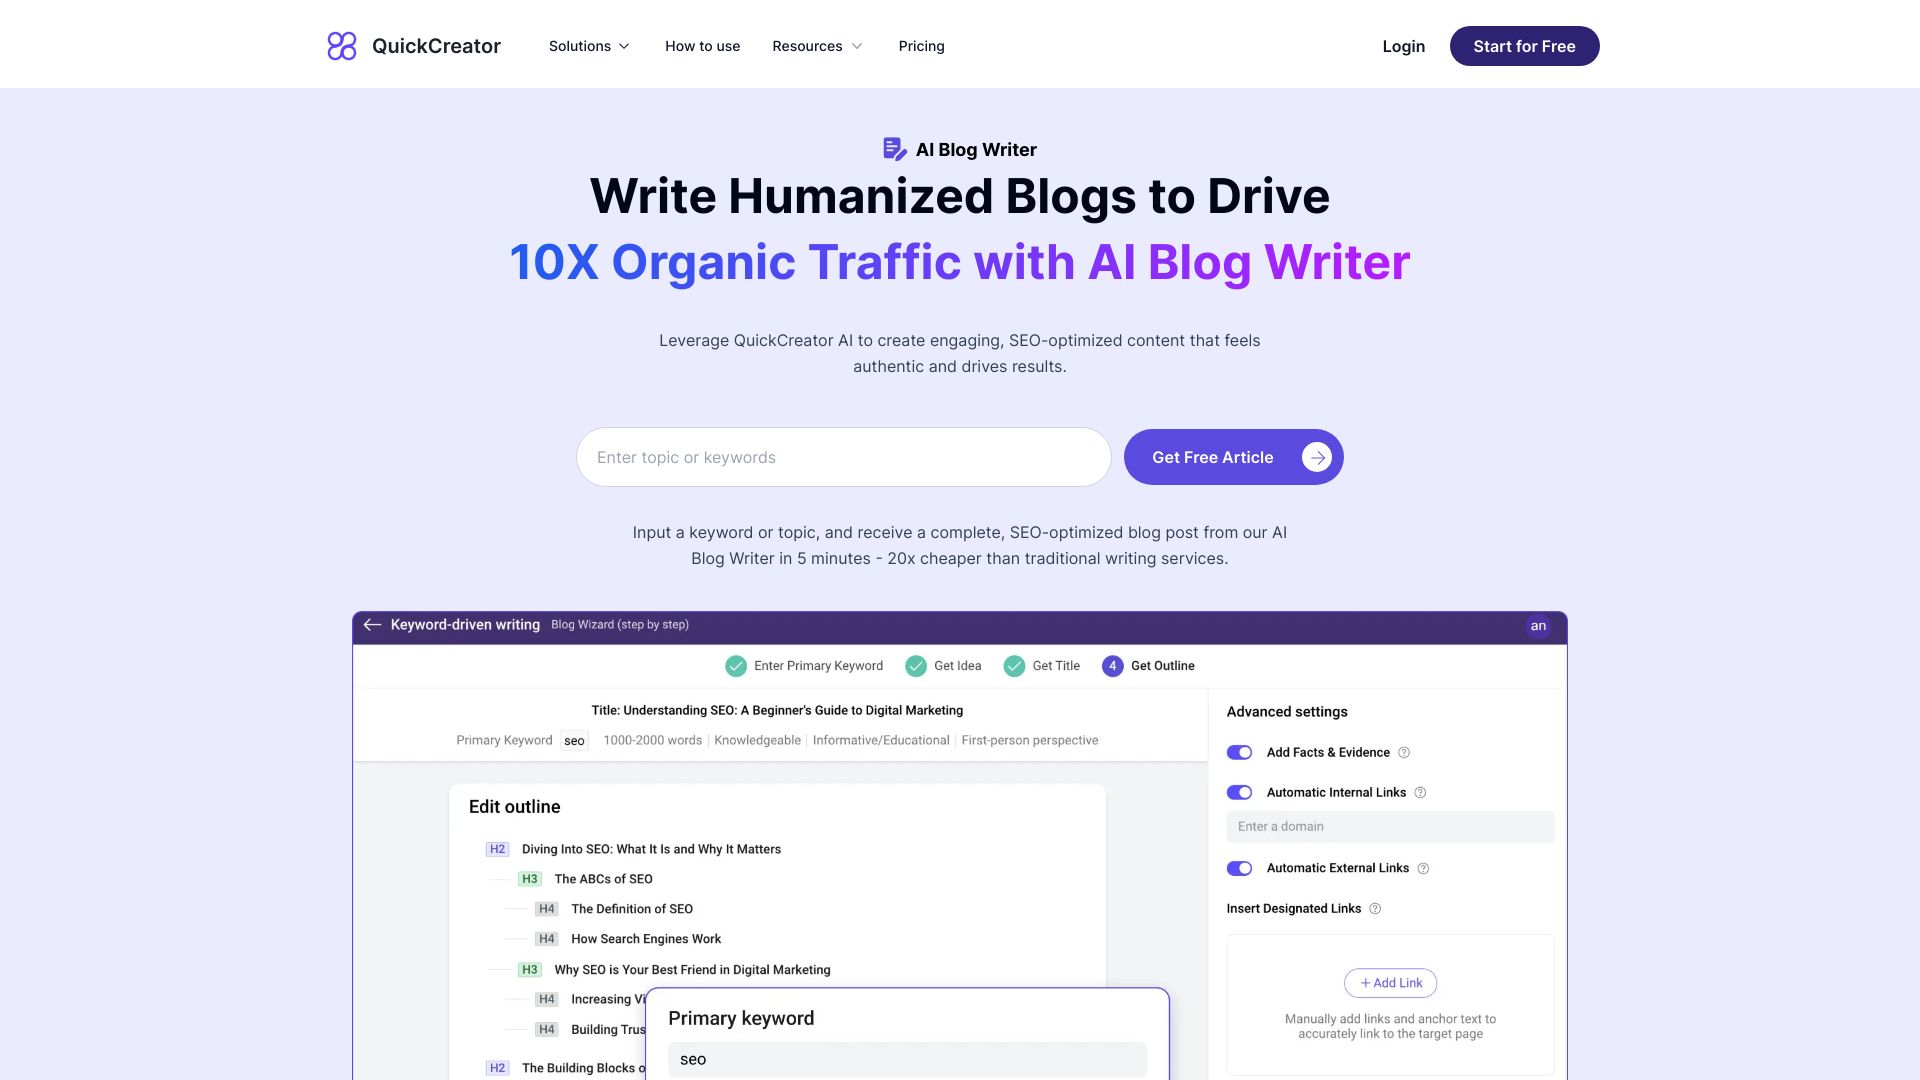The width and height of the screenshot is (1920, 1080).
Task: Click the Enter Primary Keyword checkmark icon
Action: (735, 666)
